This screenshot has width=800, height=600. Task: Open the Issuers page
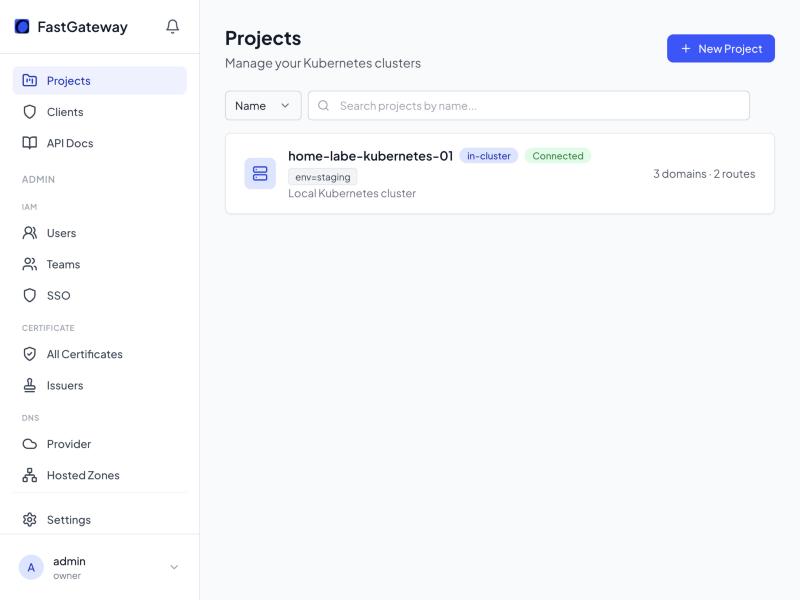coord(99,385)
